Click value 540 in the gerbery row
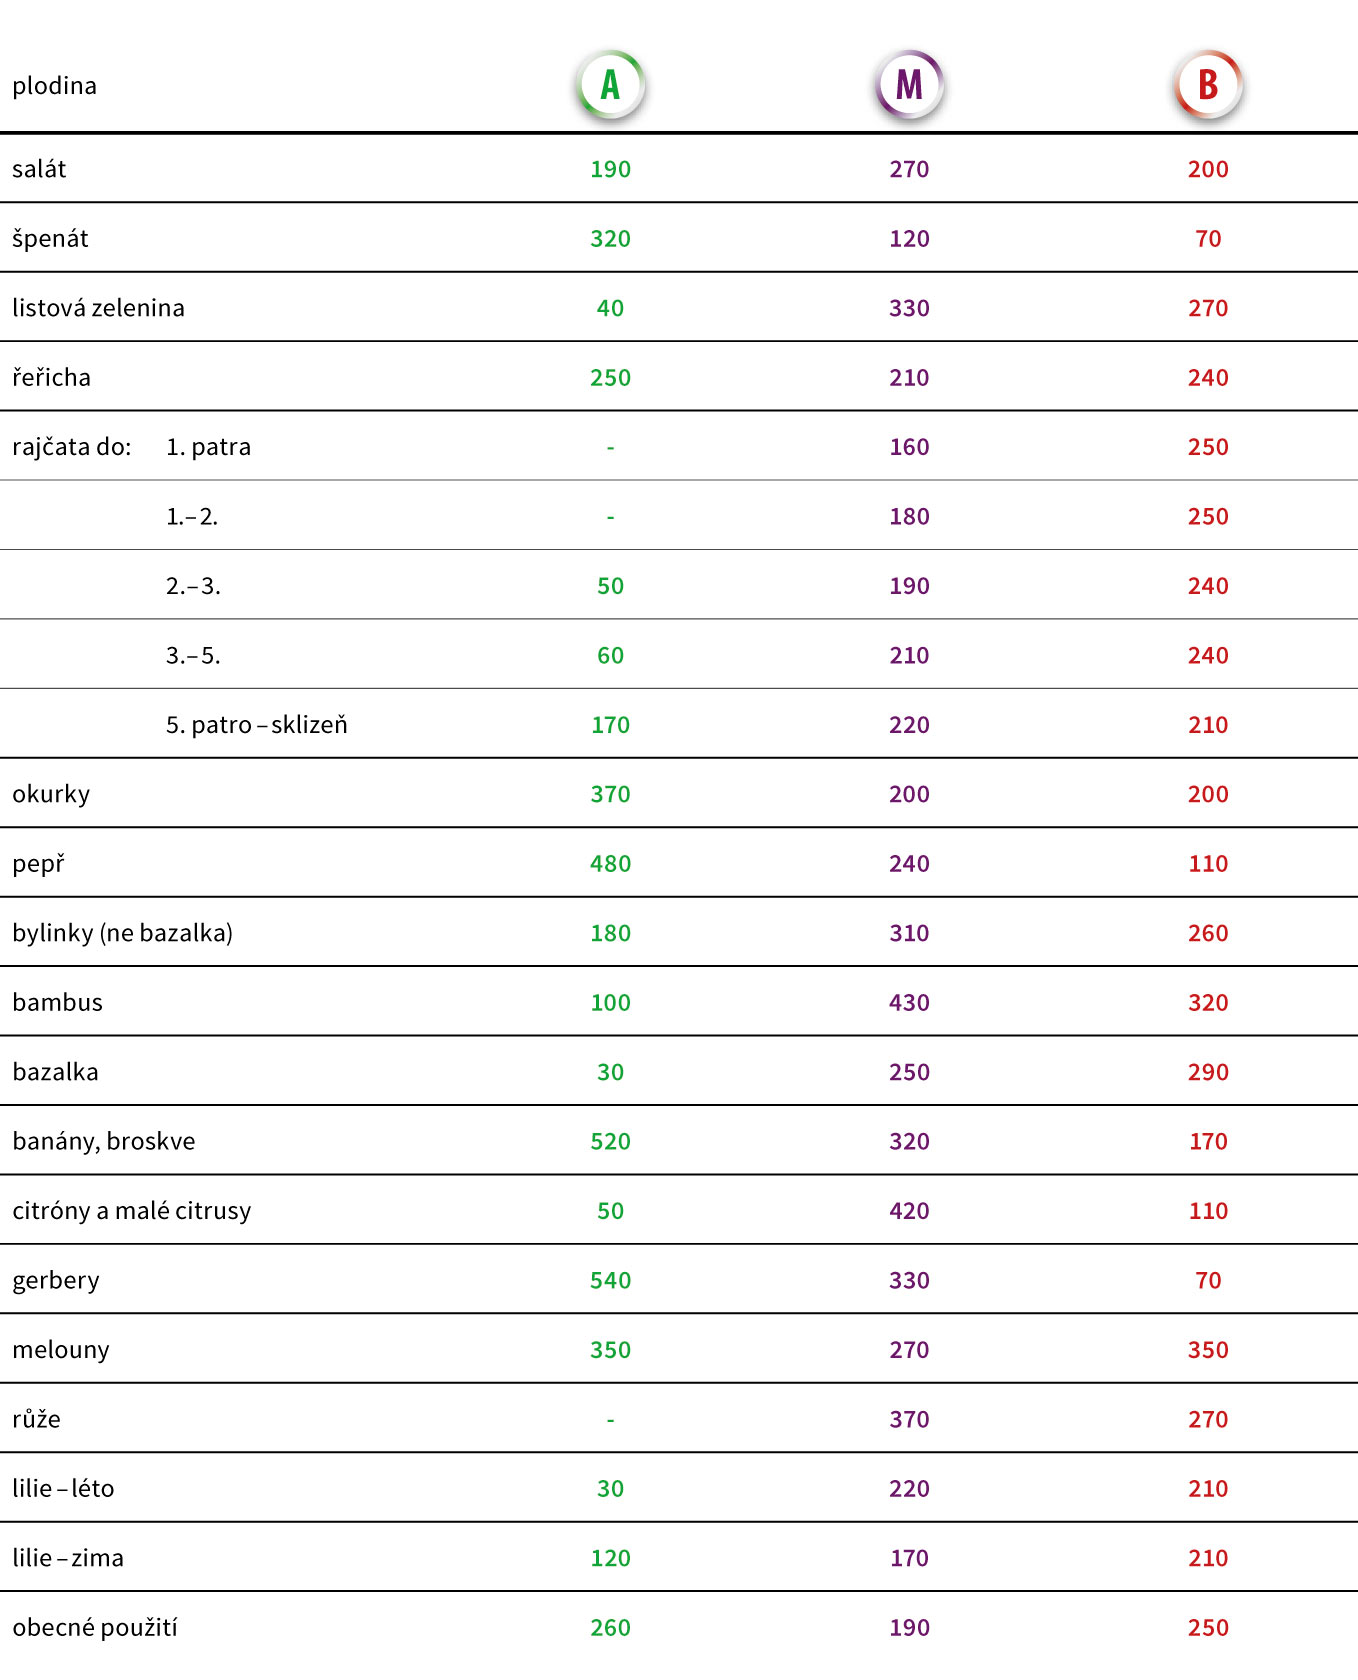This screenshot has width=1358, height=1680. (x=610, y=1281)
